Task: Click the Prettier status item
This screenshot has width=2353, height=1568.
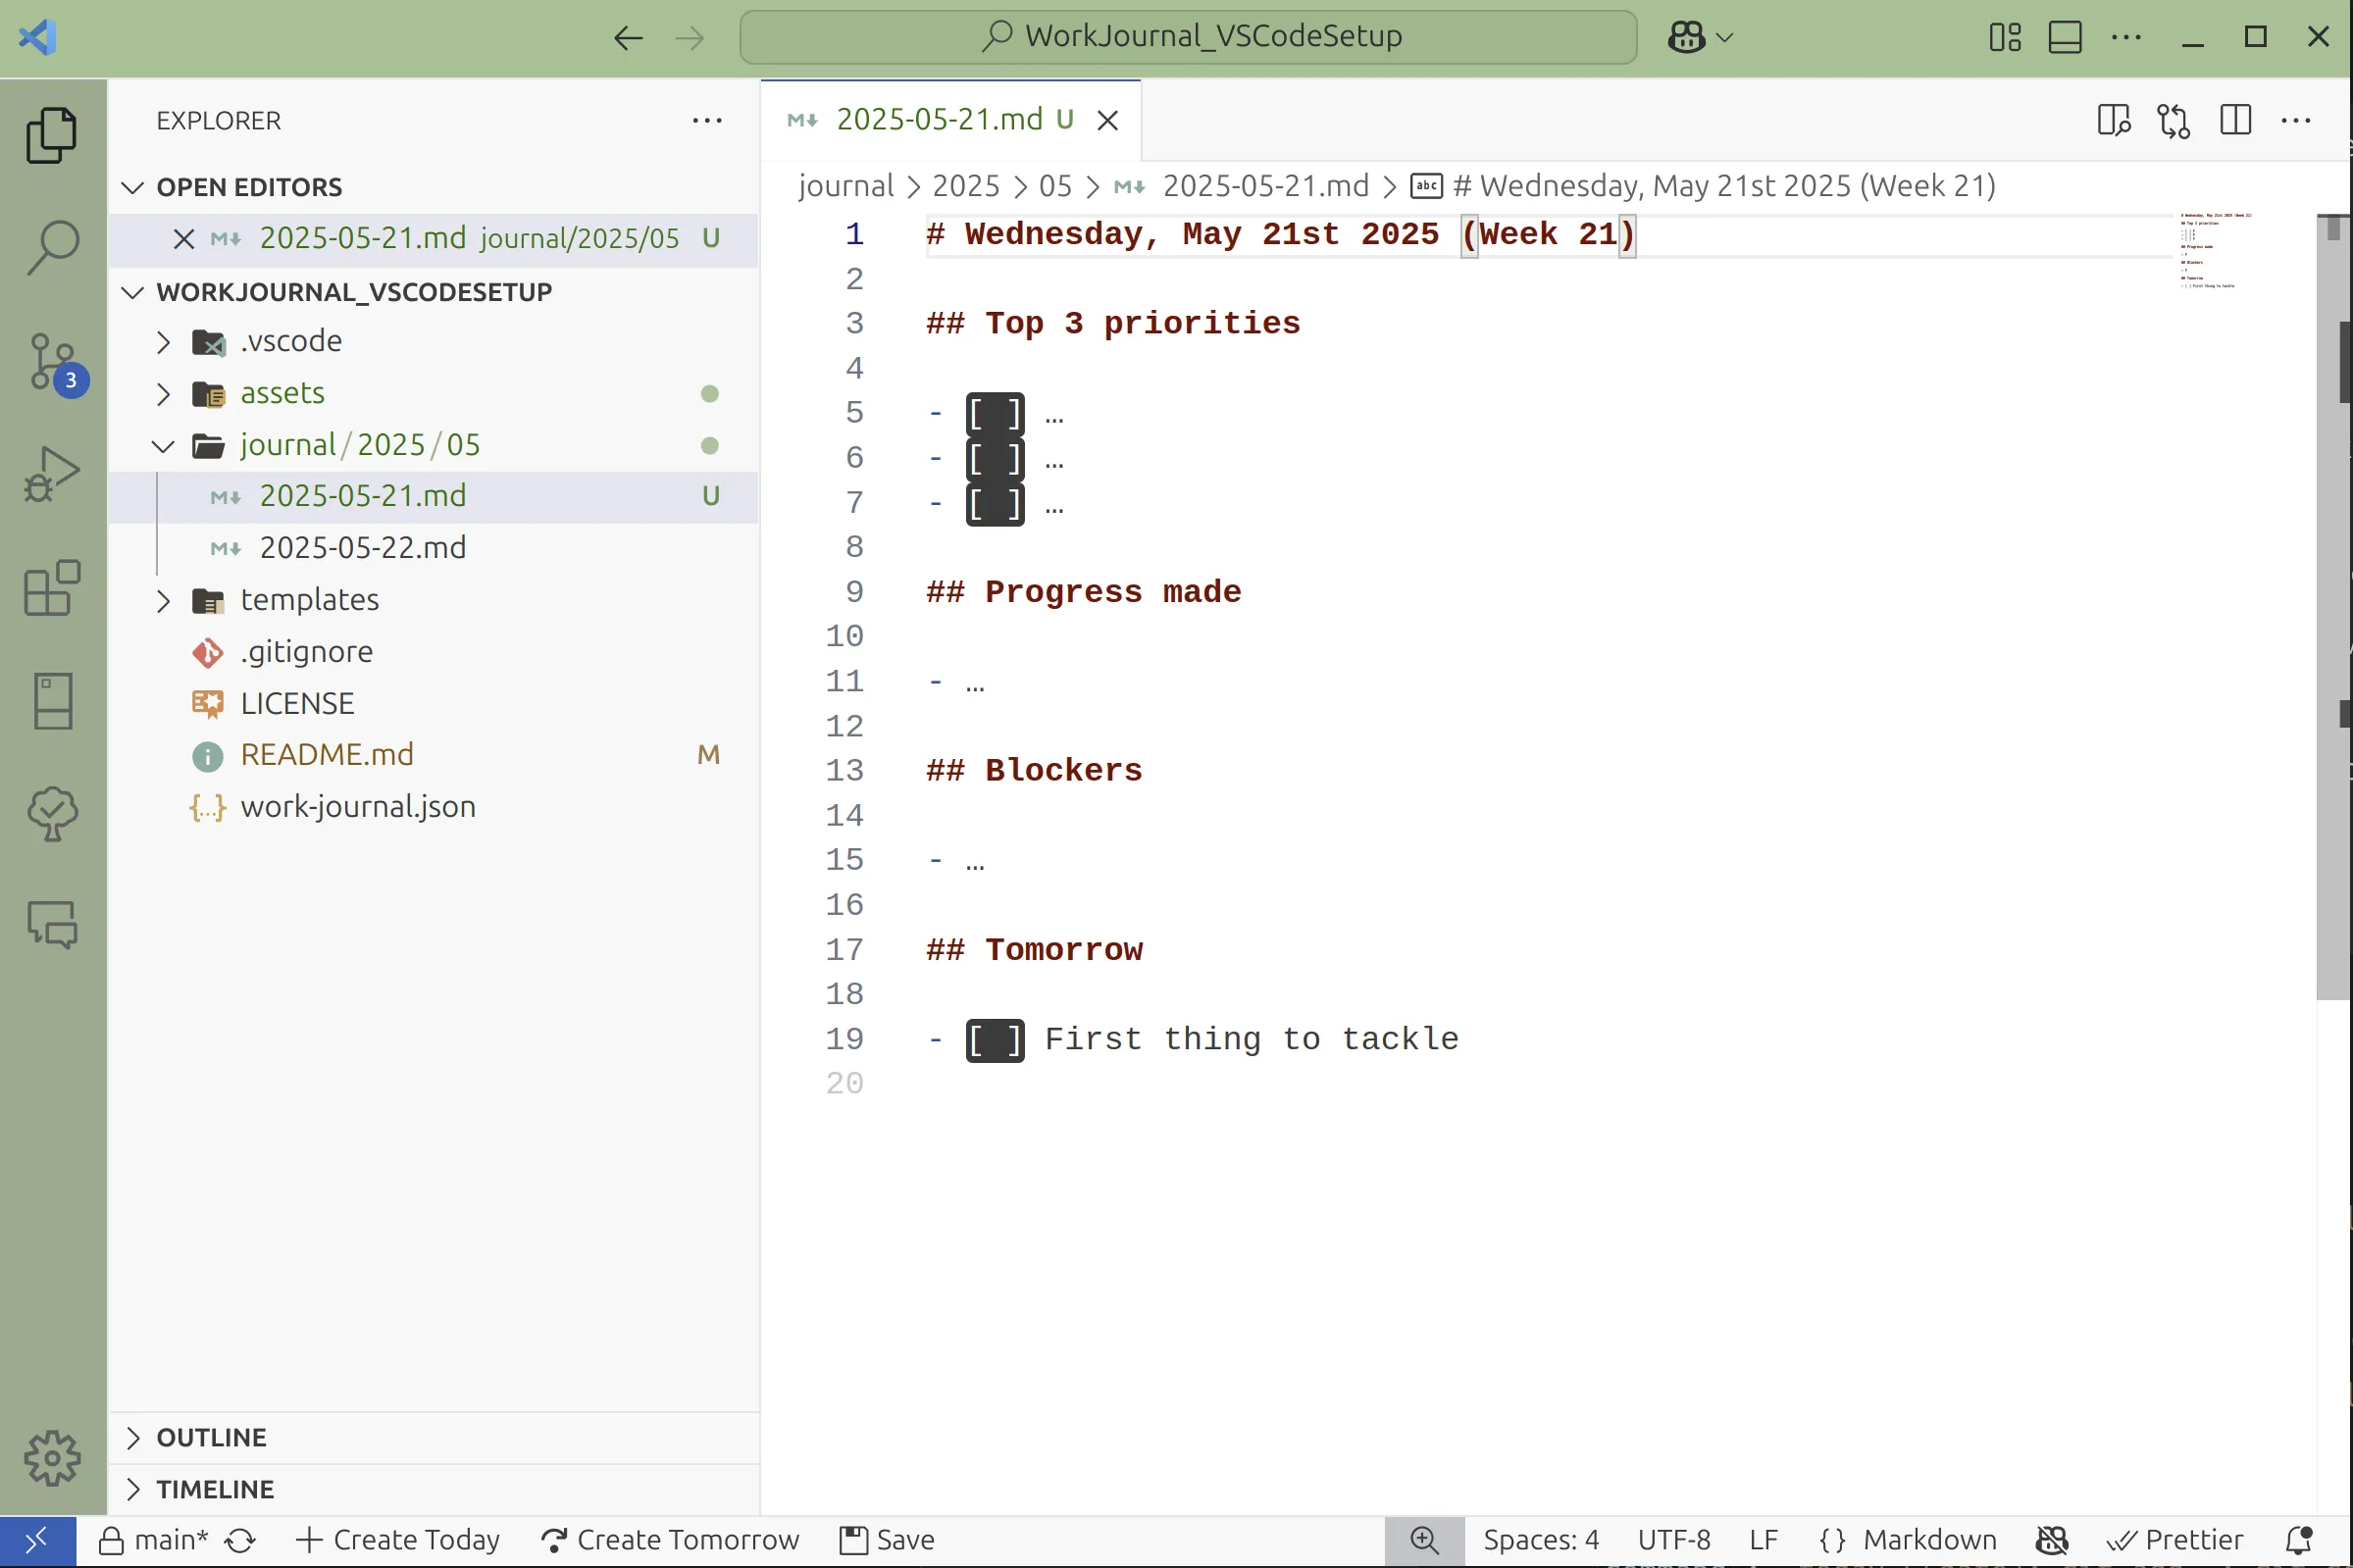Action: tap(2175, 1541)
